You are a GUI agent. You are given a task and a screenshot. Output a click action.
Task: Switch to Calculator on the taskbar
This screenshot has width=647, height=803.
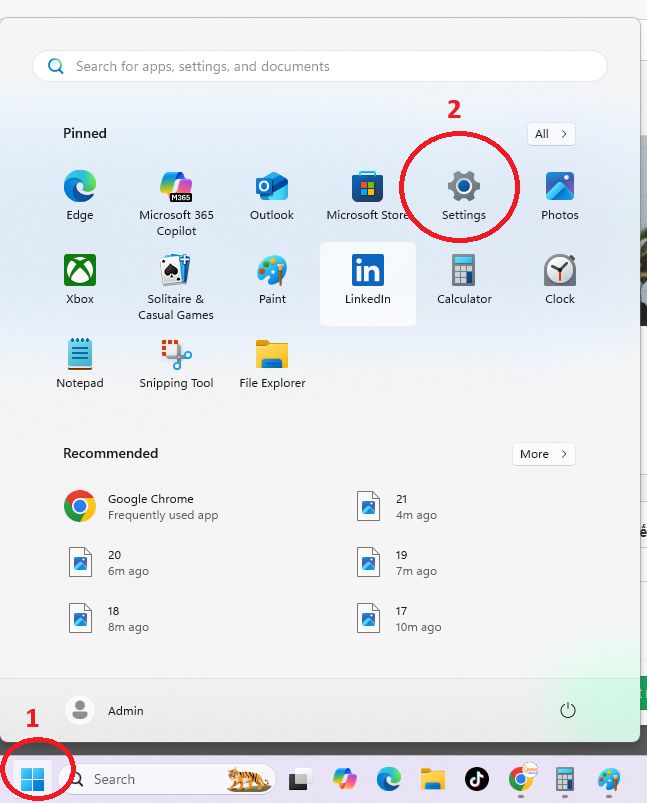click(565, 779)
